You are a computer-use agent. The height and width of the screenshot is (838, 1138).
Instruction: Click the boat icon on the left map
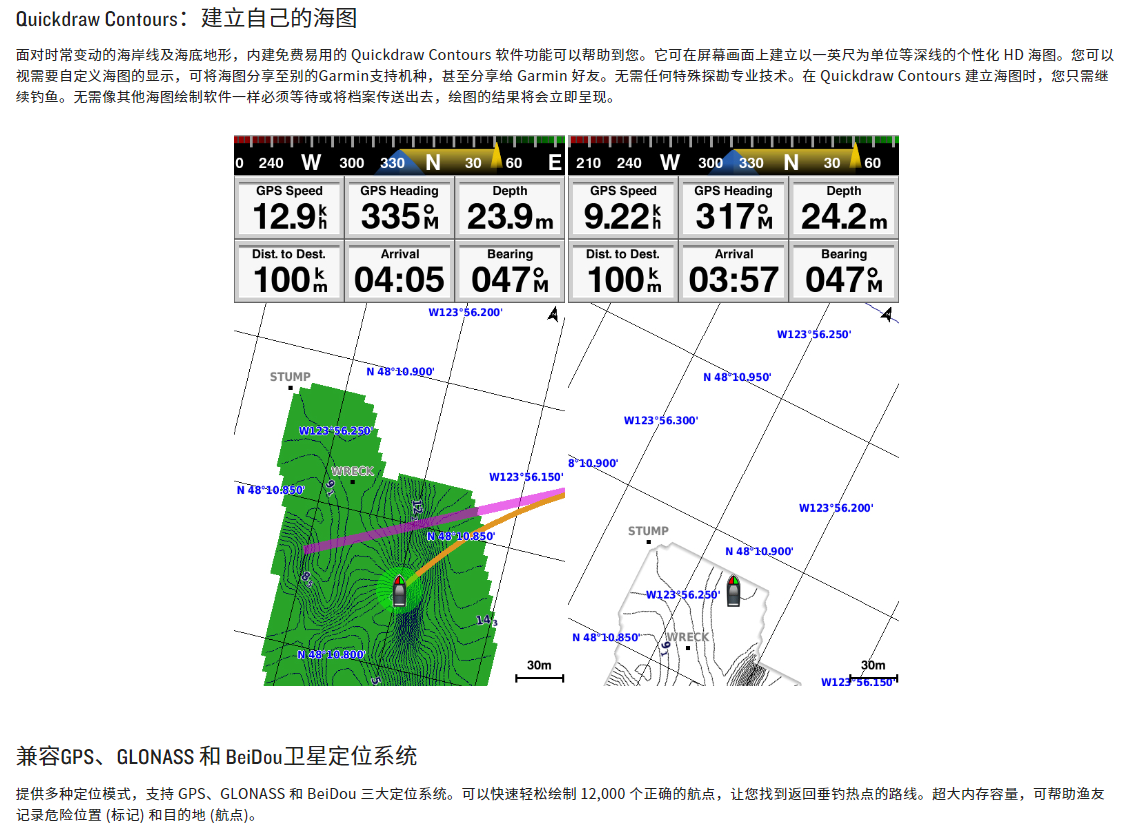tap(399, 592)
